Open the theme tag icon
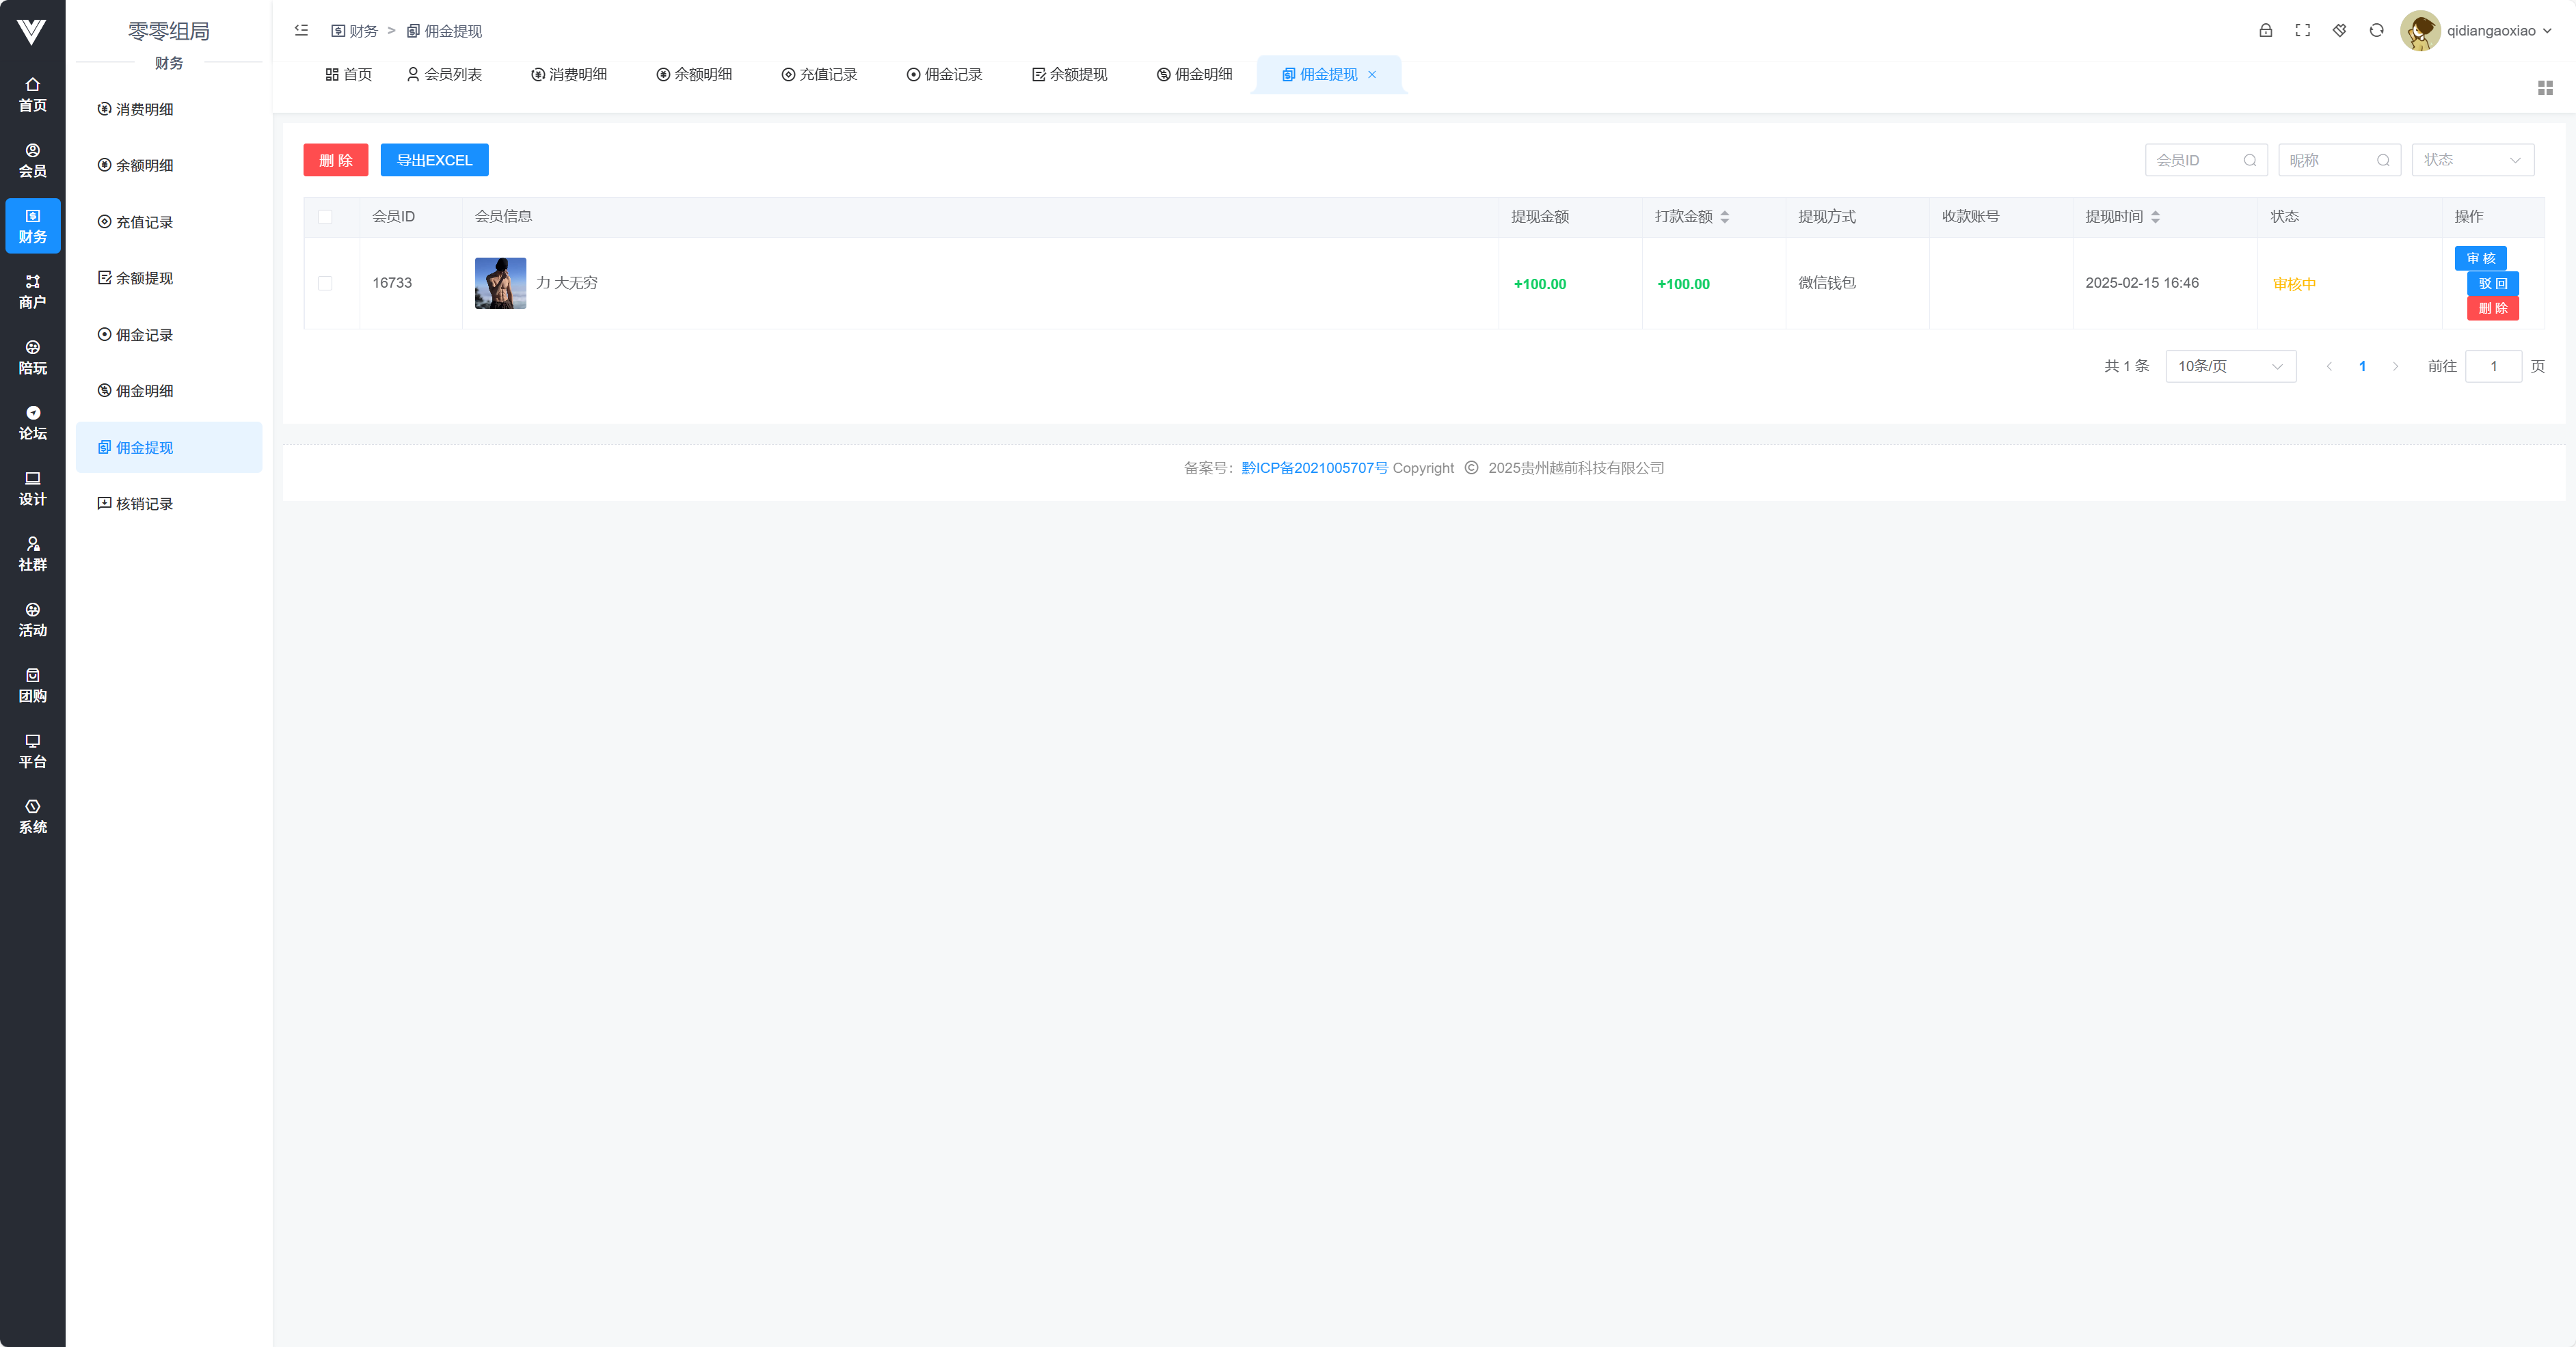Screen dimensions: 2576x1347 (2339, 31)
